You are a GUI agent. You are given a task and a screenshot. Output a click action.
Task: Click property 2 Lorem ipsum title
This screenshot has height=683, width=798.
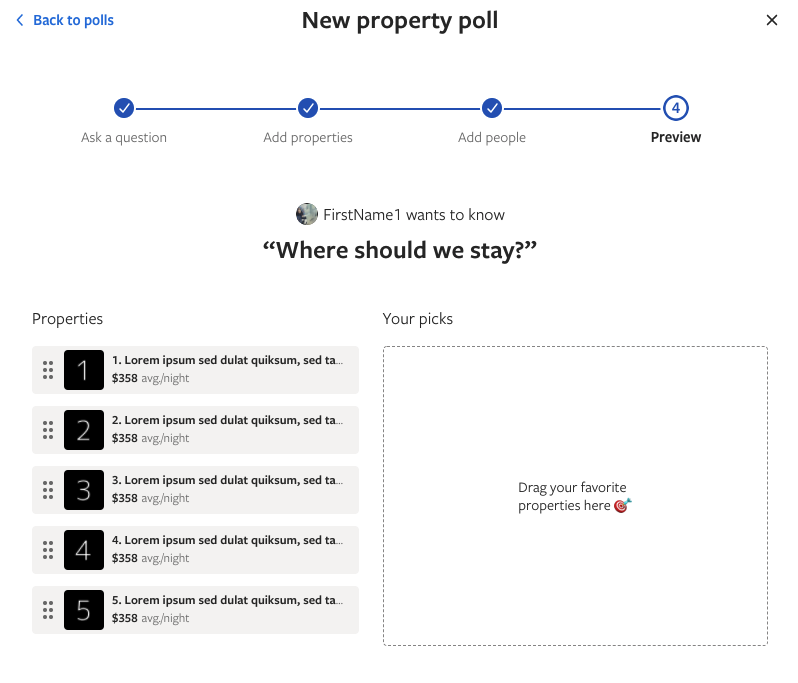click(x=227, y=420)
